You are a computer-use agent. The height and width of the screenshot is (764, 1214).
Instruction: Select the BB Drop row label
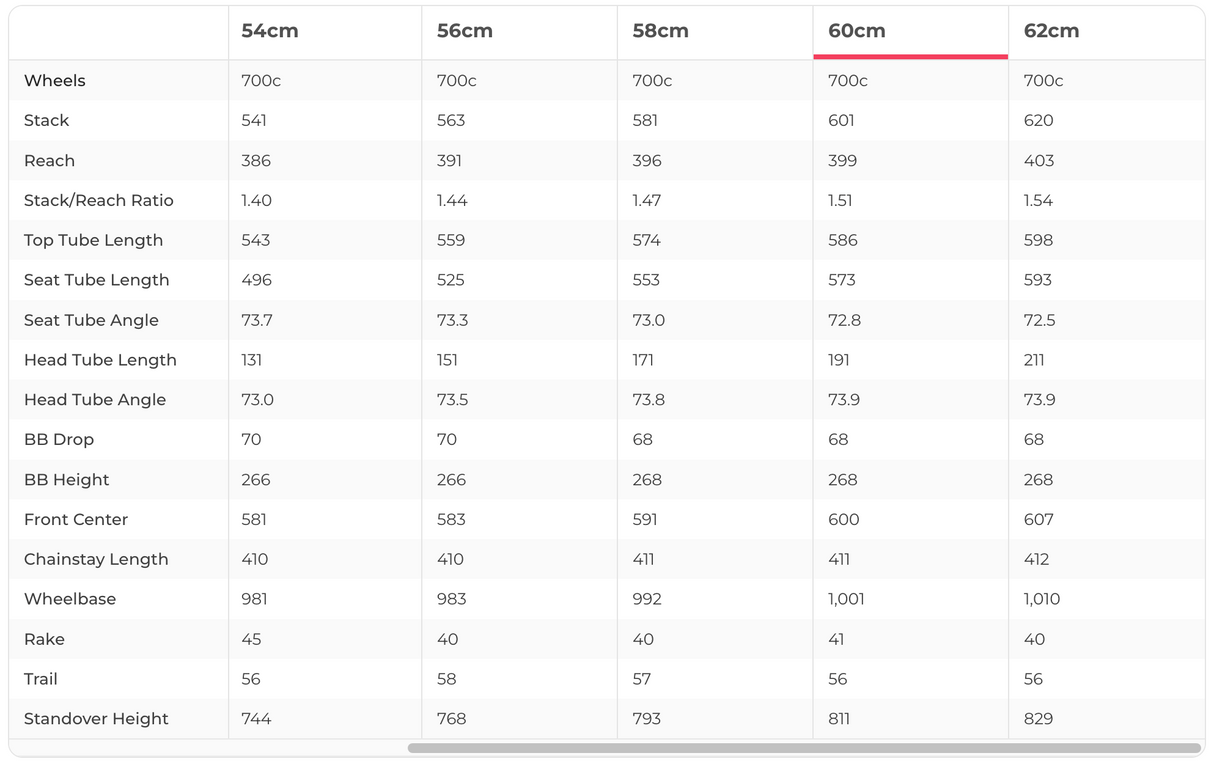59,439
